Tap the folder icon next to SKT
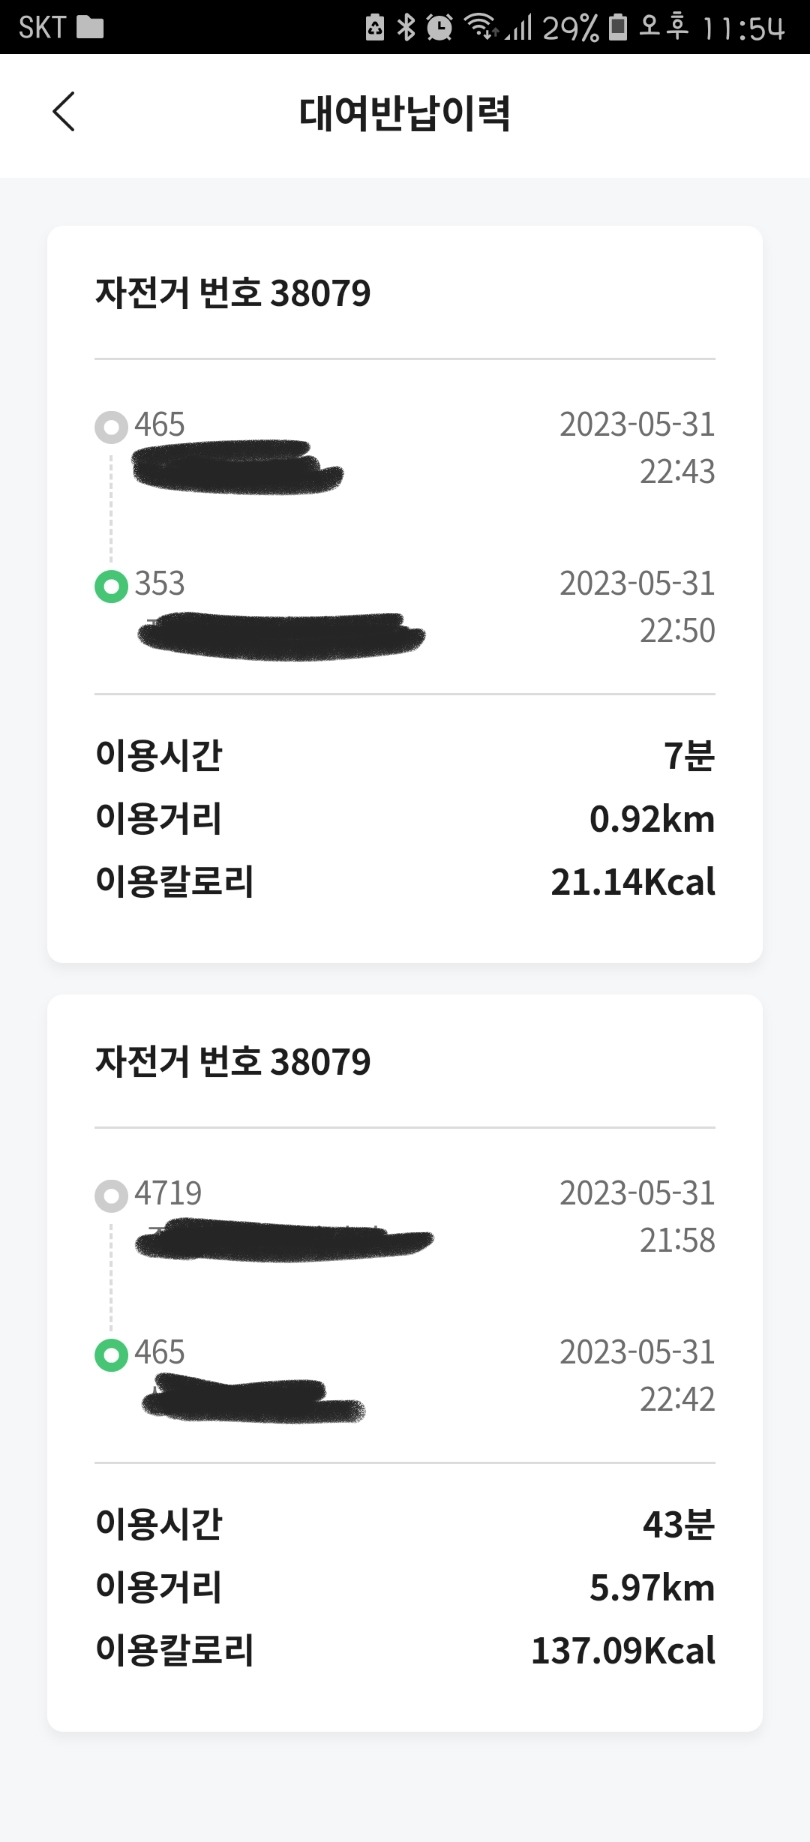Screen dimensions: 810x1842 (90, 27)
